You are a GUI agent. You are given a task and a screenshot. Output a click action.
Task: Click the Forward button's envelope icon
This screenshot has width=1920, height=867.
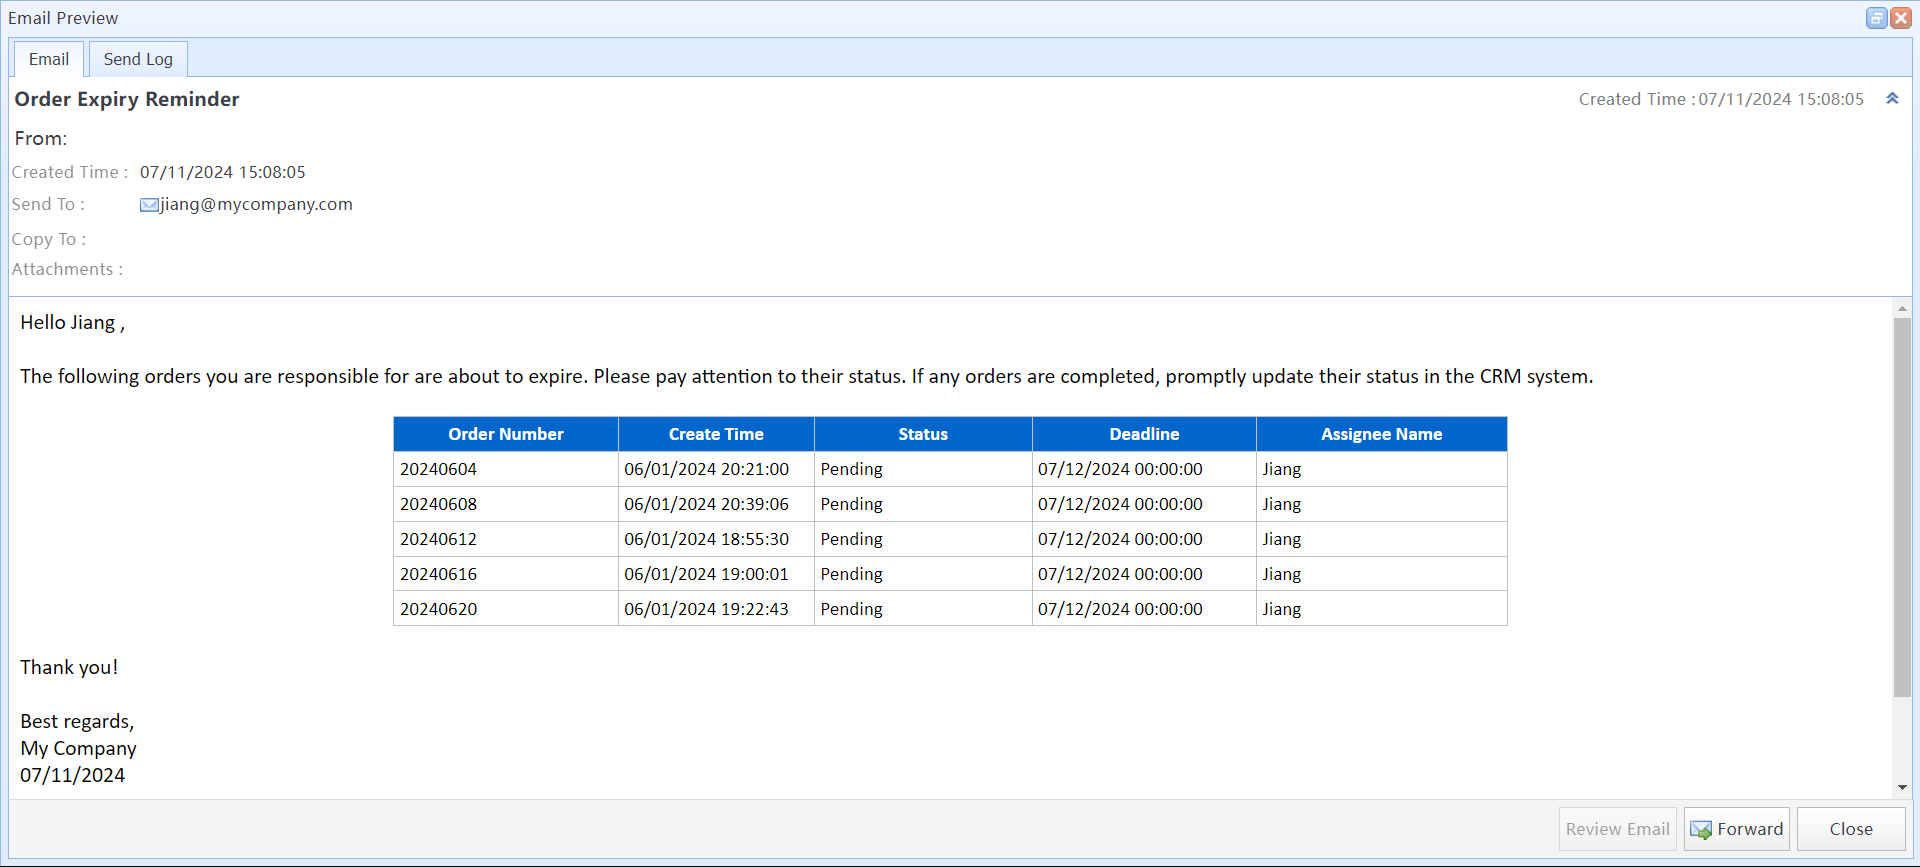pyautogui.click(x=1701, y=830)
